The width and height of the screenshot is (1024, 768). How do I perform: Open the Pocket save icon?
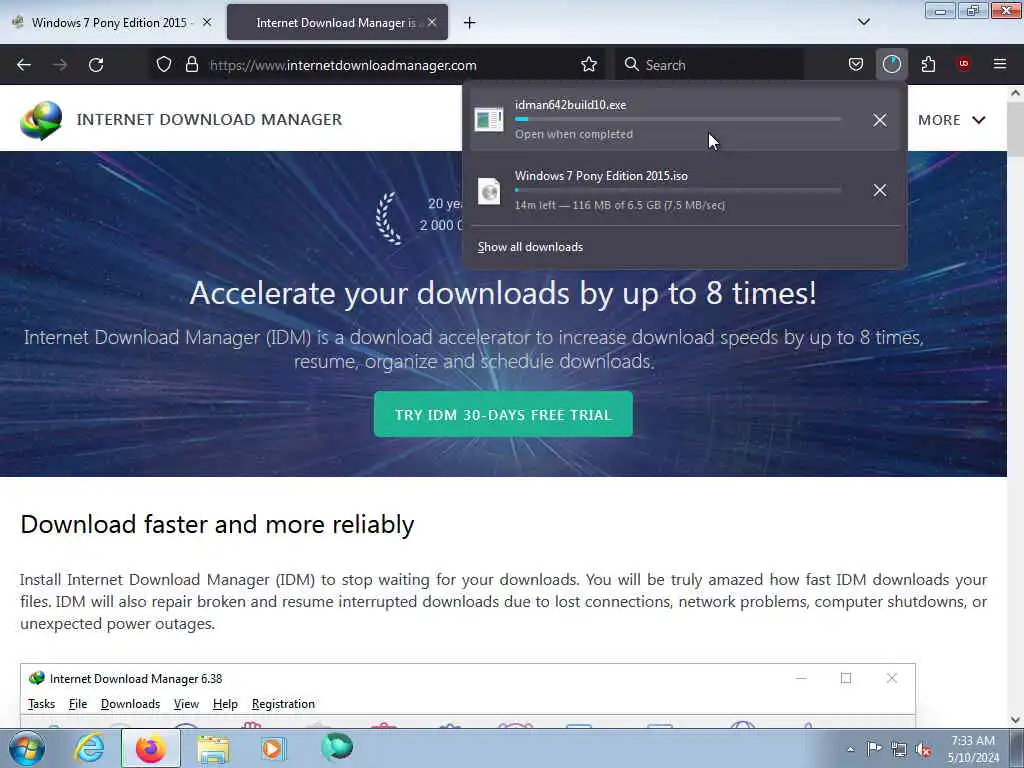[x=856, y=64]
